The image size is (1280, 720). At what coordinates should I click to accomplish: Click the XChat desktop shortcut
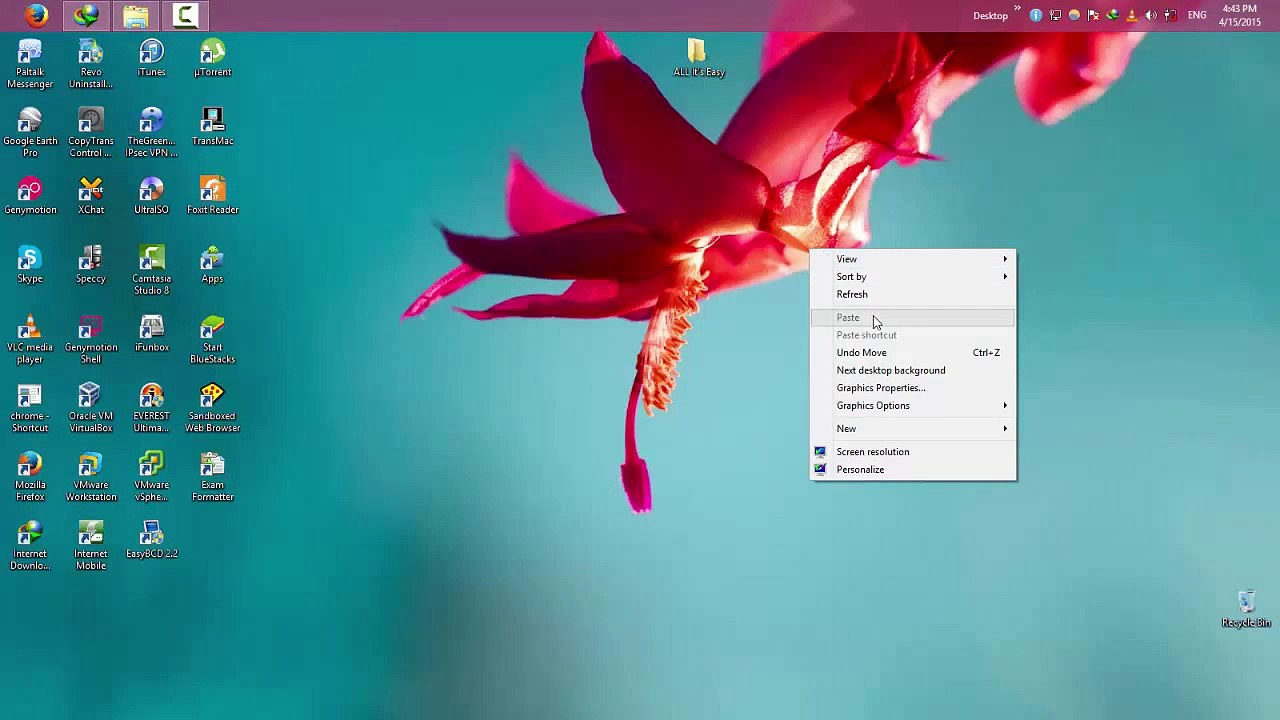click(91, 196)
